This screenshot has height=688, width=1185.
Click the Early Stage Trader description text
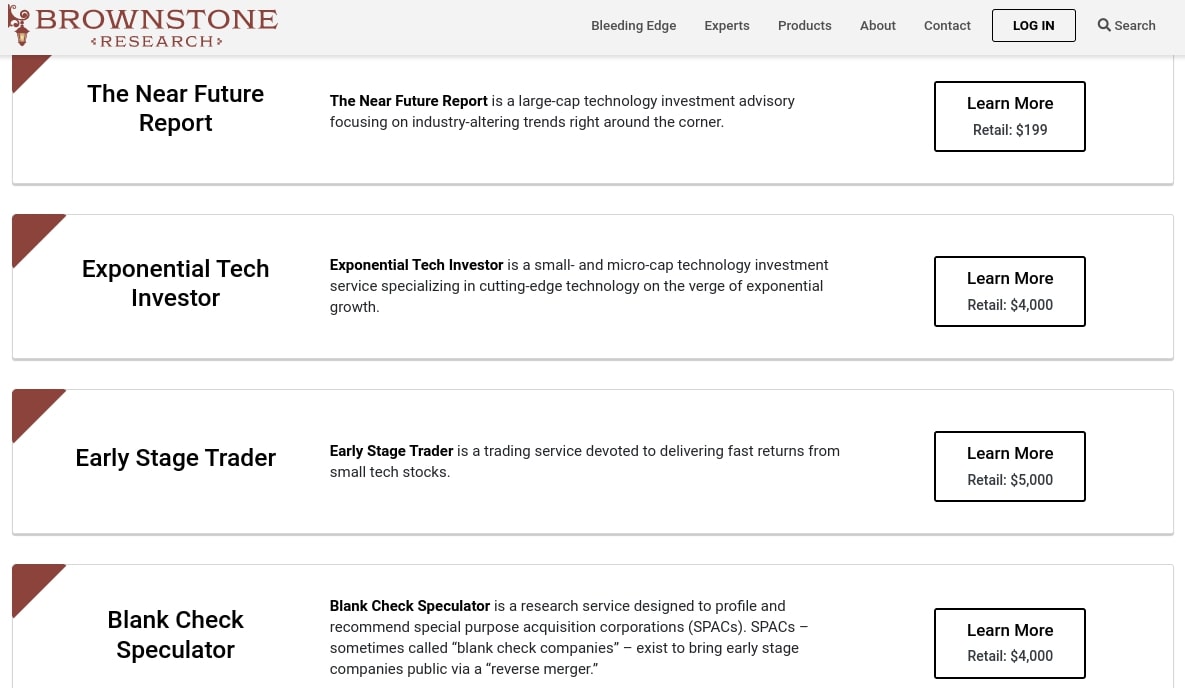click(585, 461)
